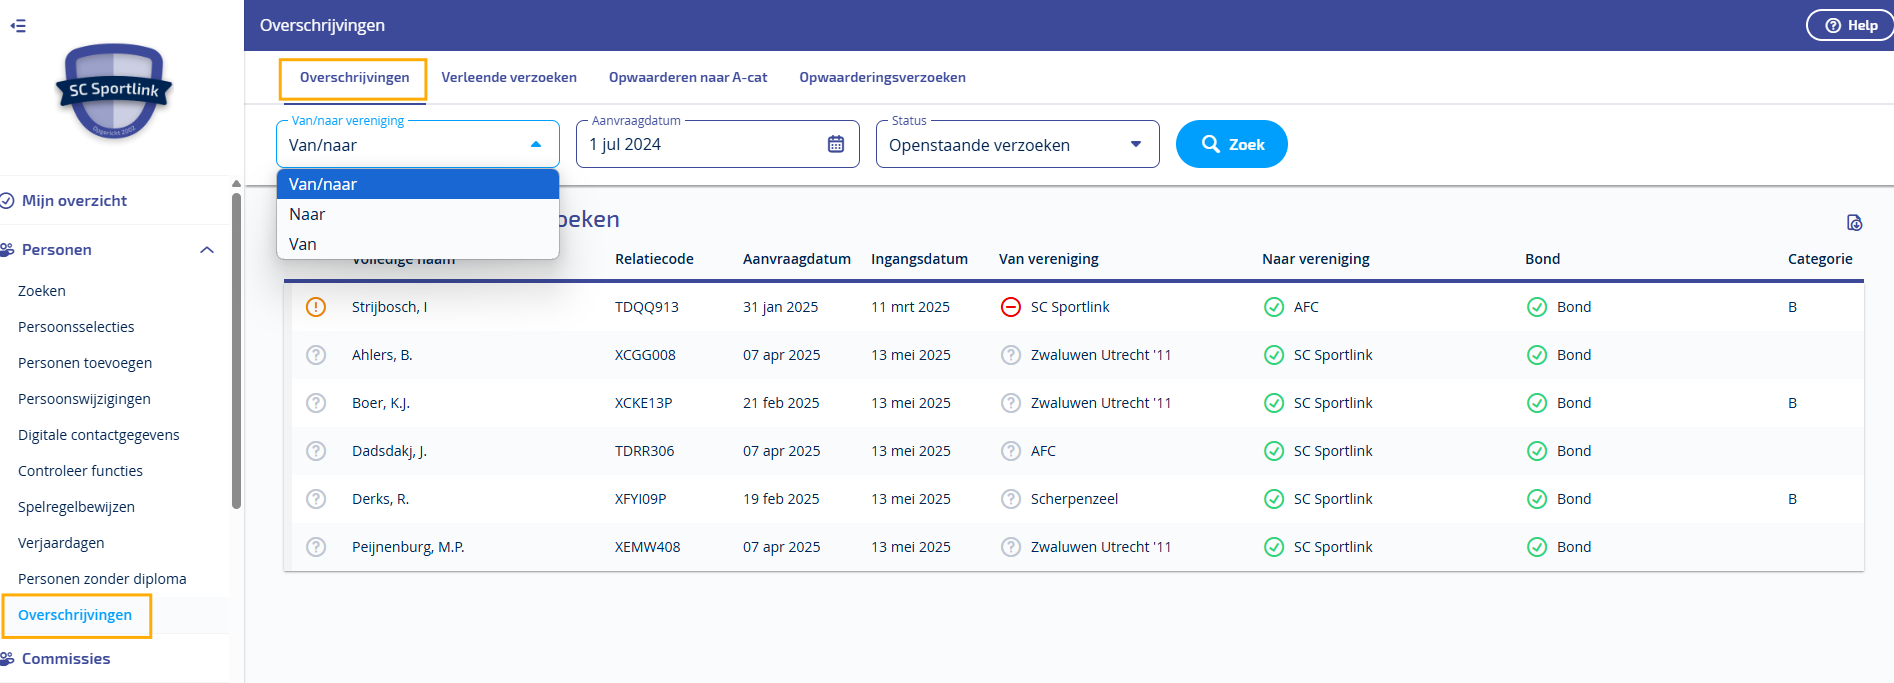Open Mijn overzicht in sidebar
The width and height of the screenshot is (1894, 683).
[74, 201]
